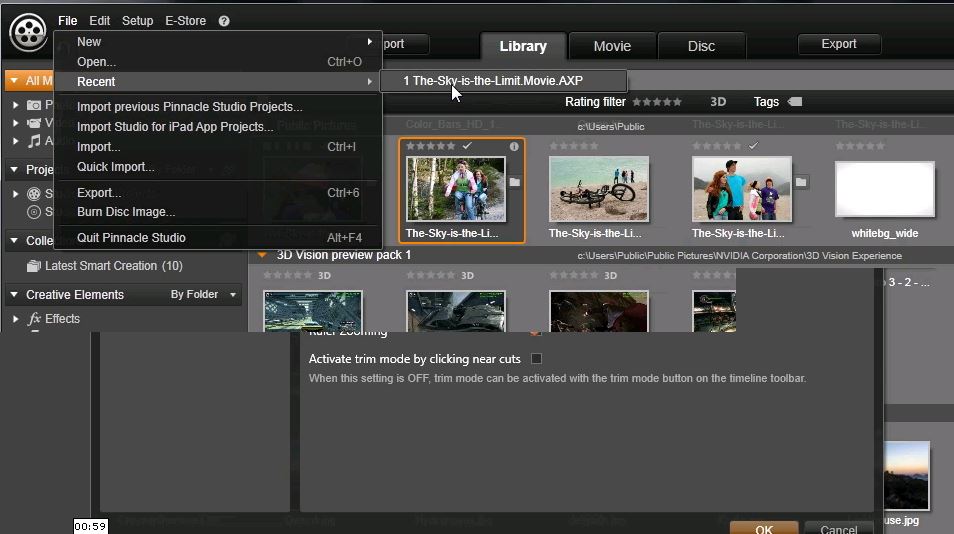Open the help question mark icon
The image size is (954, 534).
coord(224,21)
